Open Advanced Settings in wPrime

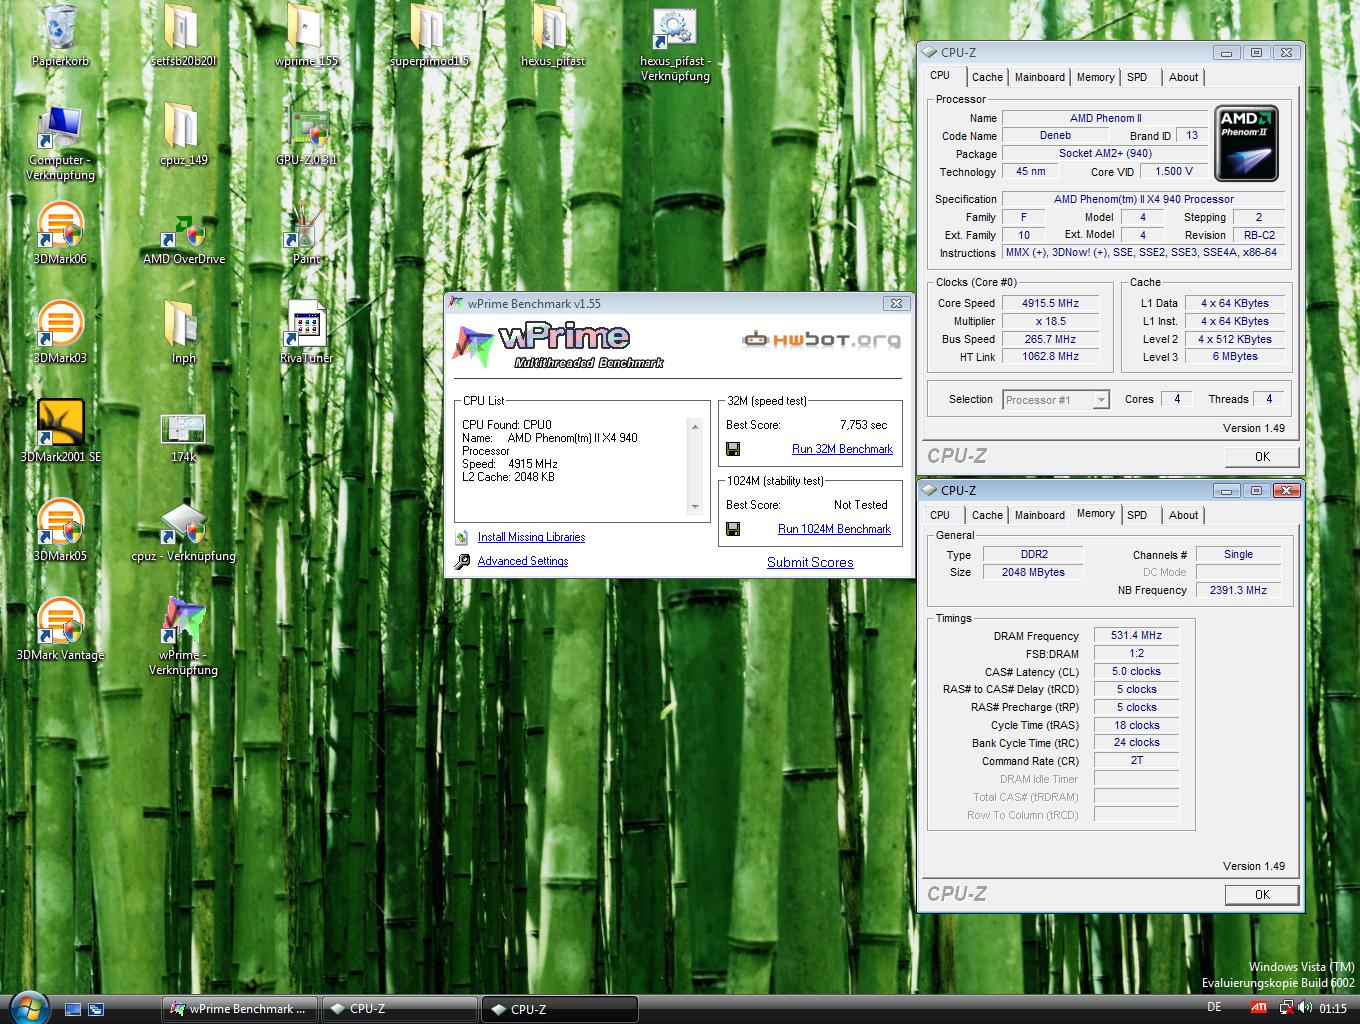(x=522, y=561)
